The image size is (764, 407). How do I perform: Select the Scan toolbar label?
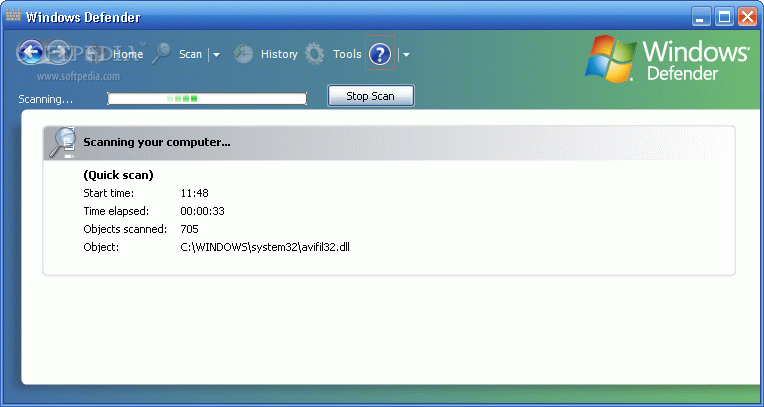[x=190, y=54]
